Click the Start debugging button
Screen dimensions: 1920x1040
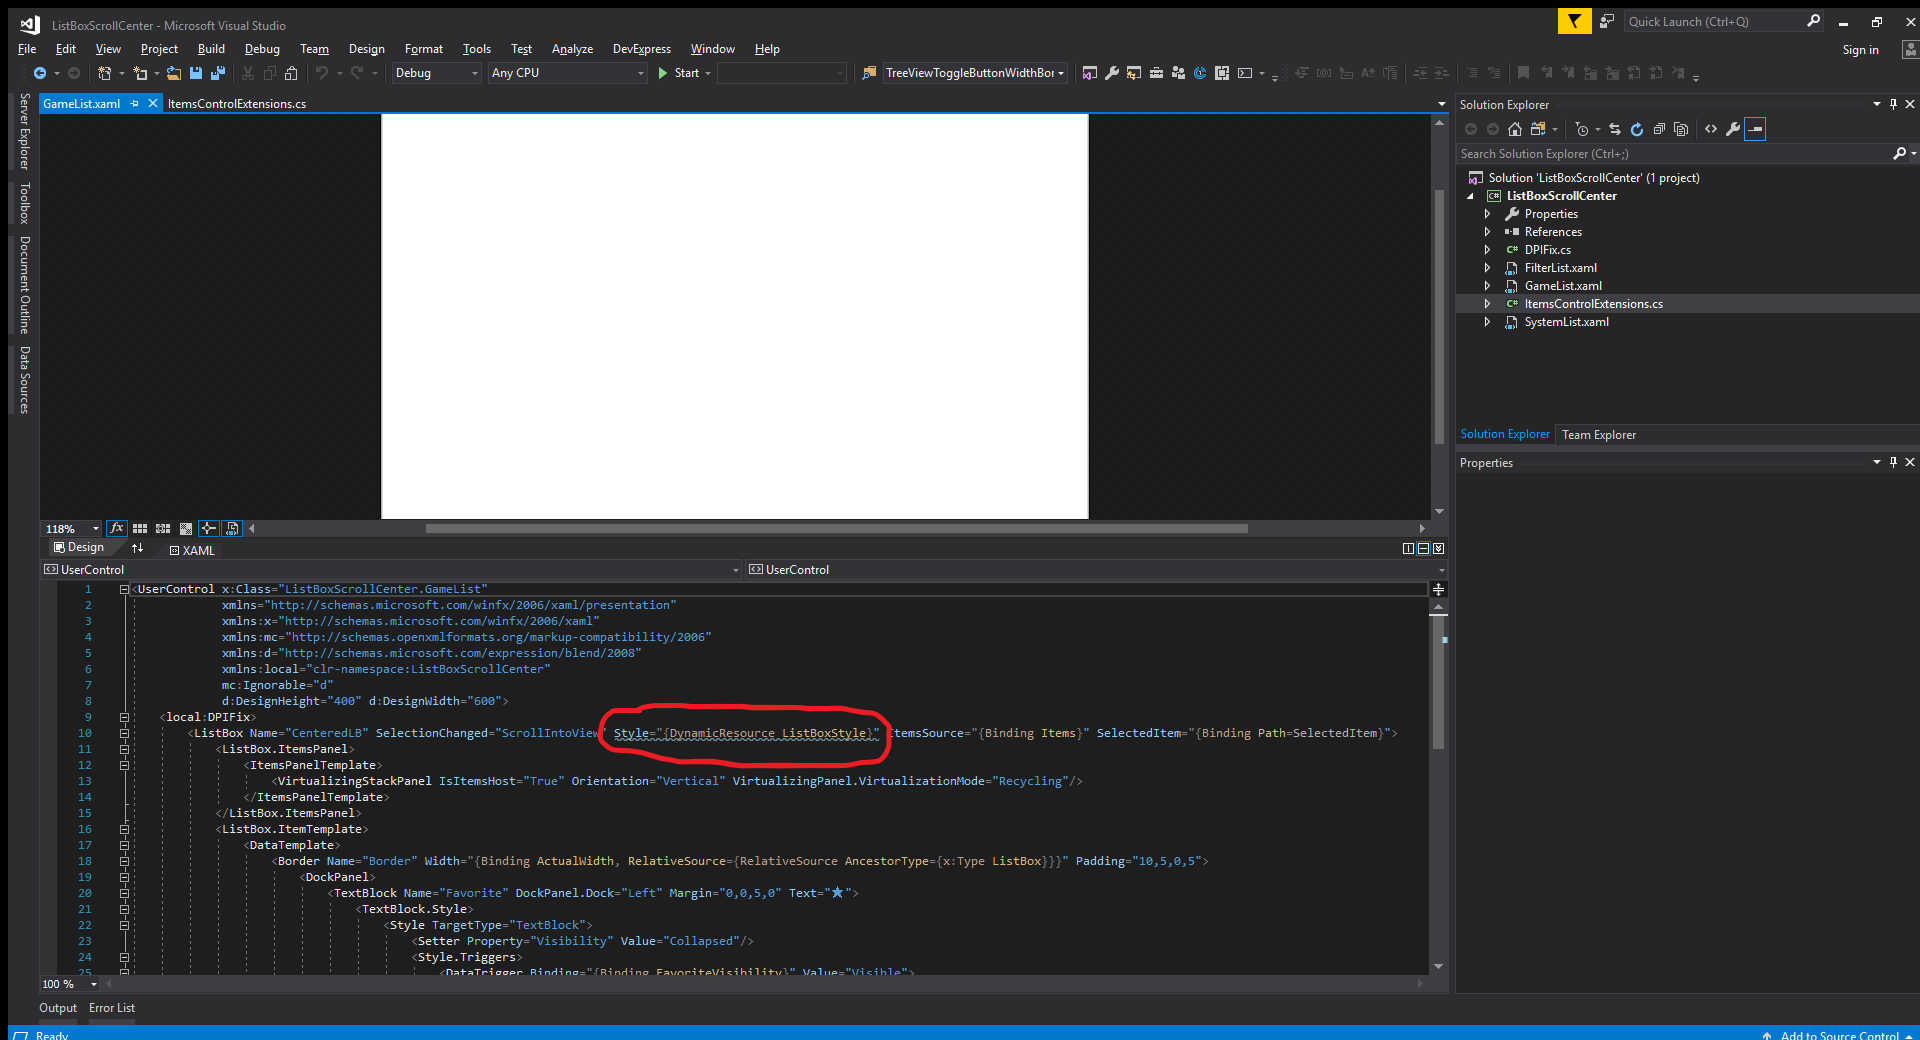678,73
